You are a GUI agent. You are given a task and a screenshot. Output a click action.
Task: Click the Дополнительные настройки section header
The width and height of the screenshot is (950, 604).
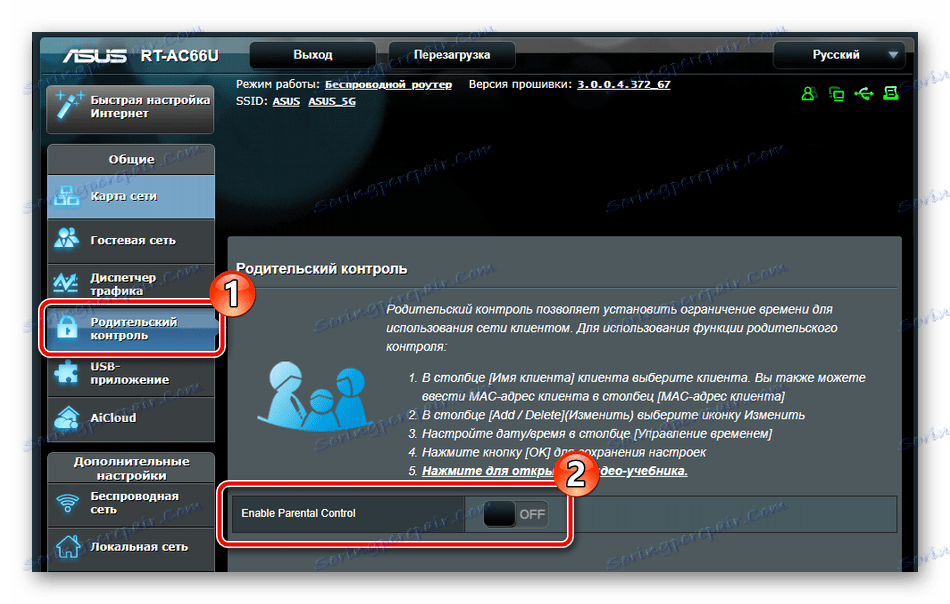pyautogui.click(x=131, y=468)
